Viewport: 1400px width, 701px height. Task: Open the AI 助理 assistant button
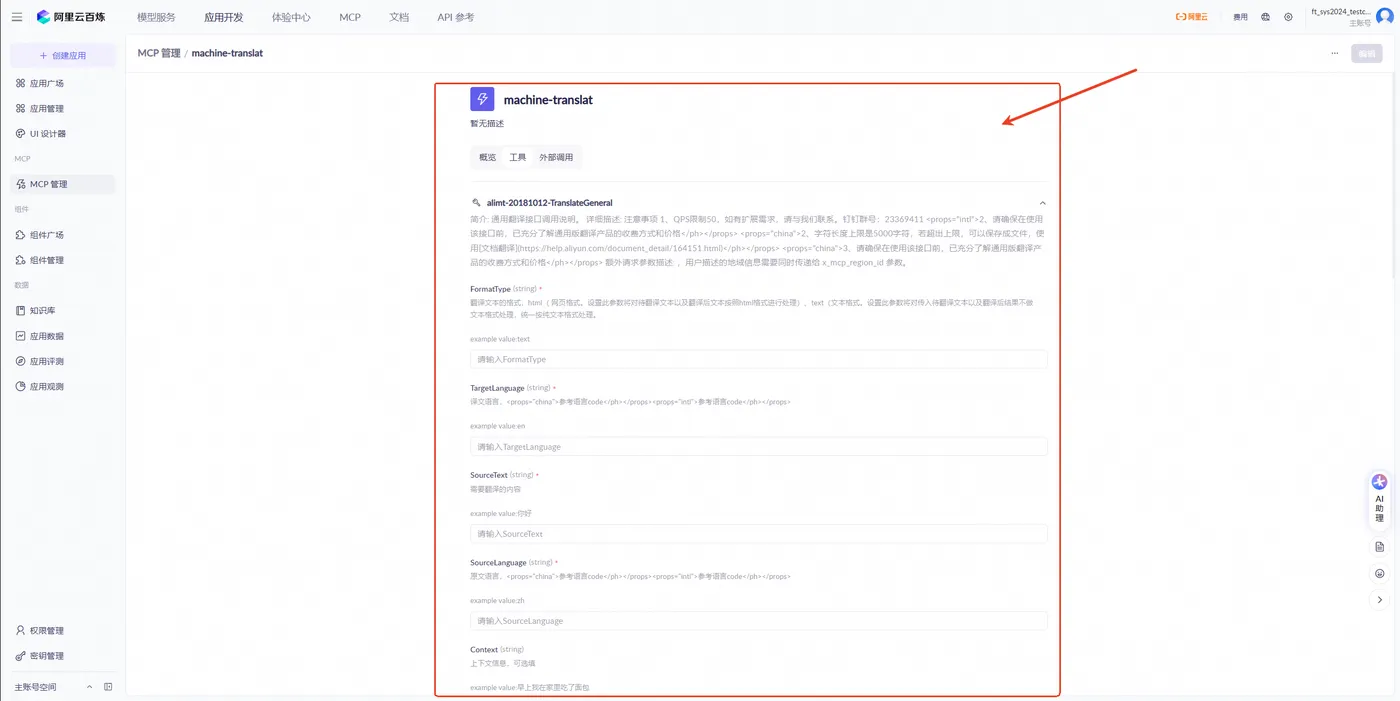(x=1379, y=499)
